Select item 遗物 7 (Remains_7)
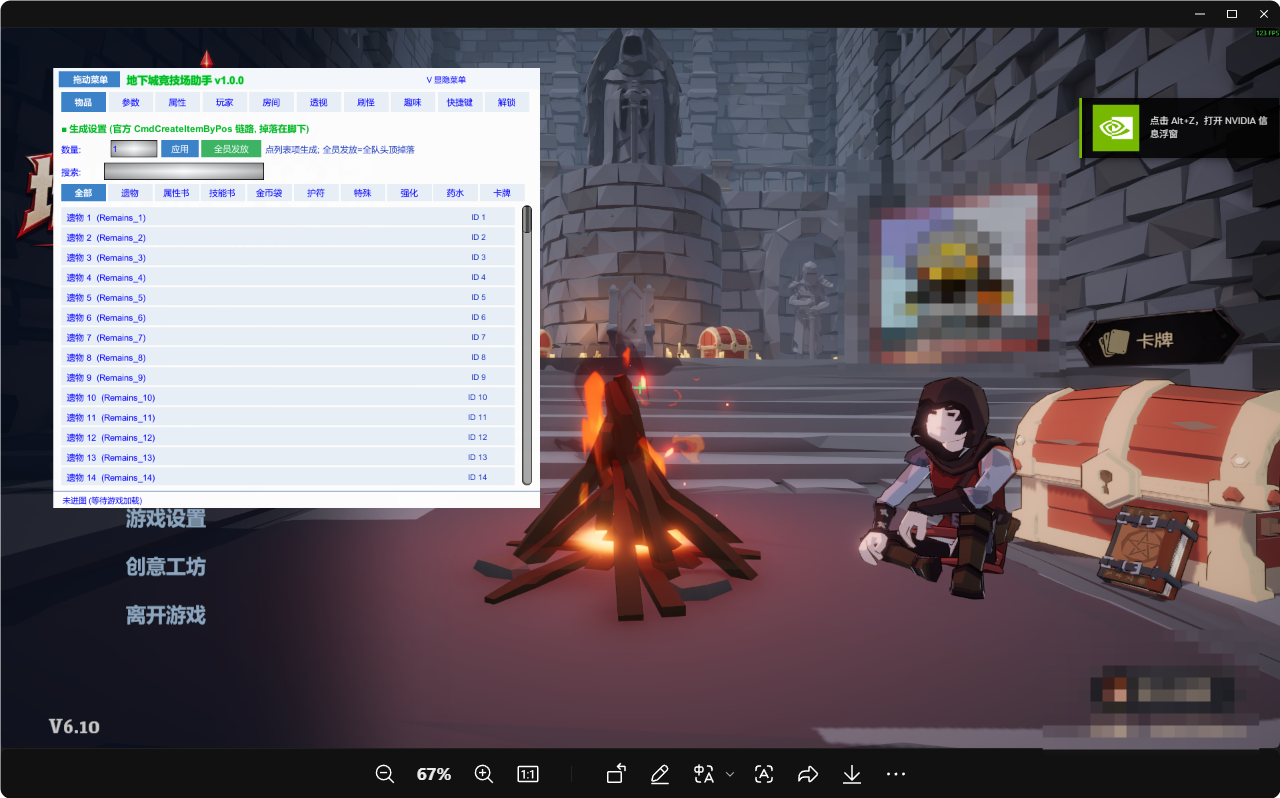Viewport: 1280px width, 798px height. point(288,337)
